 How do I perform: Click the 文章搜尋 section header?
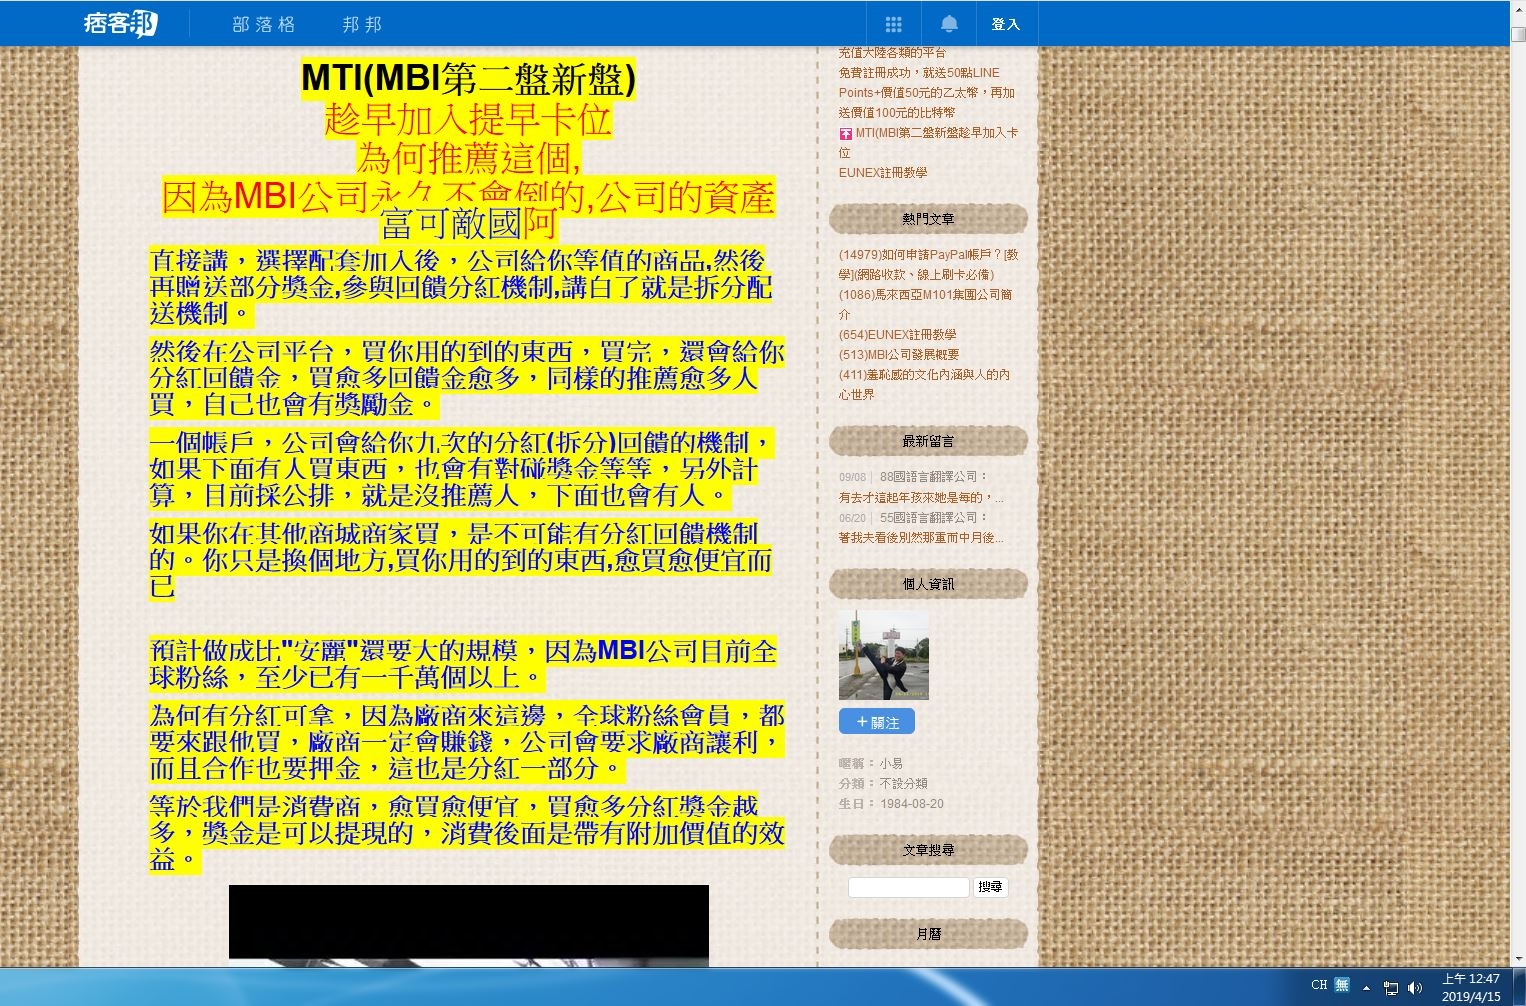(x=928, y=850)
